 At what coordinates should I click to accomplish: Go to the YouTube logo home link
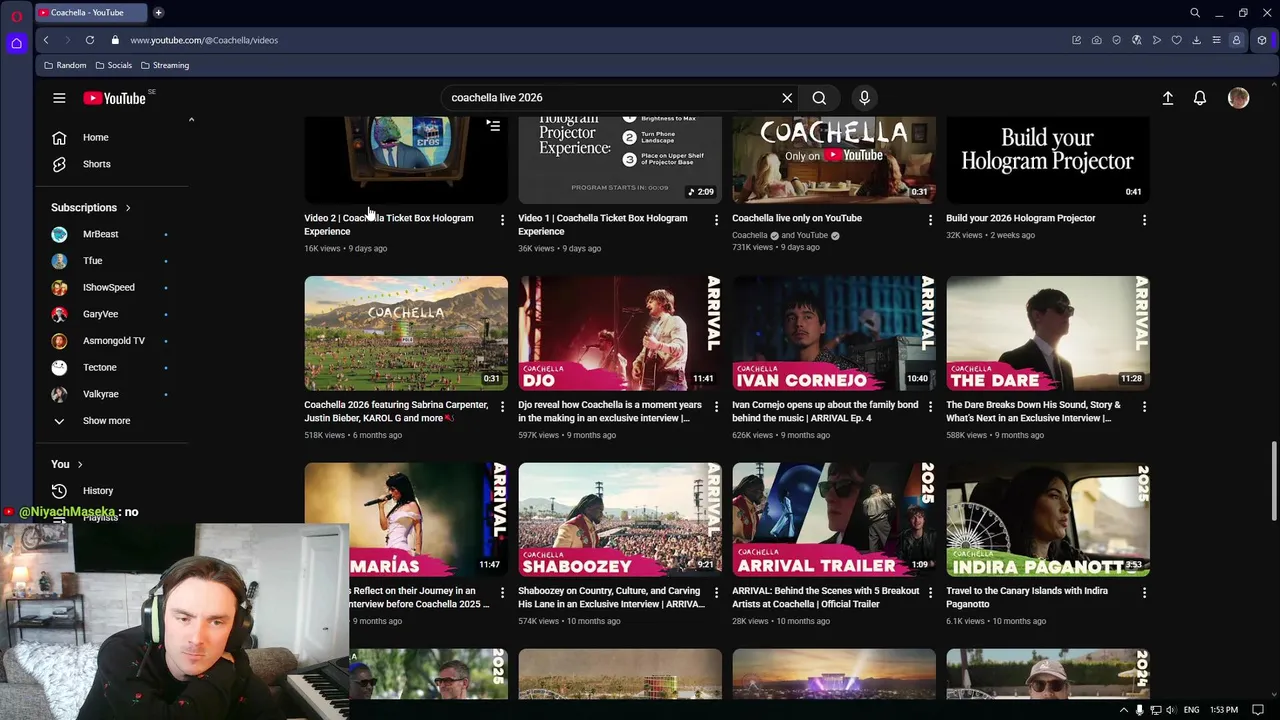click(114, 98)
